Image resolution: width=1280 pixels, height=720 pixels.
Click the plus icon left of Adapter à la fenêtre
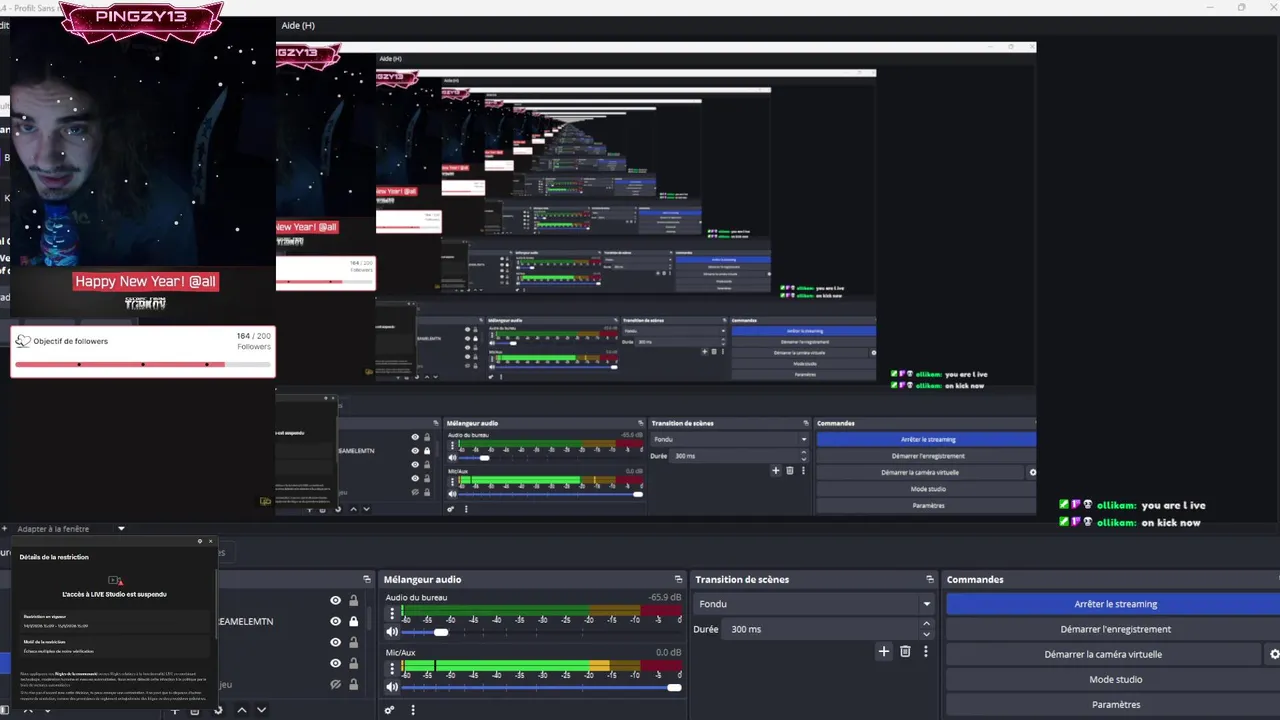click(5, 528)
